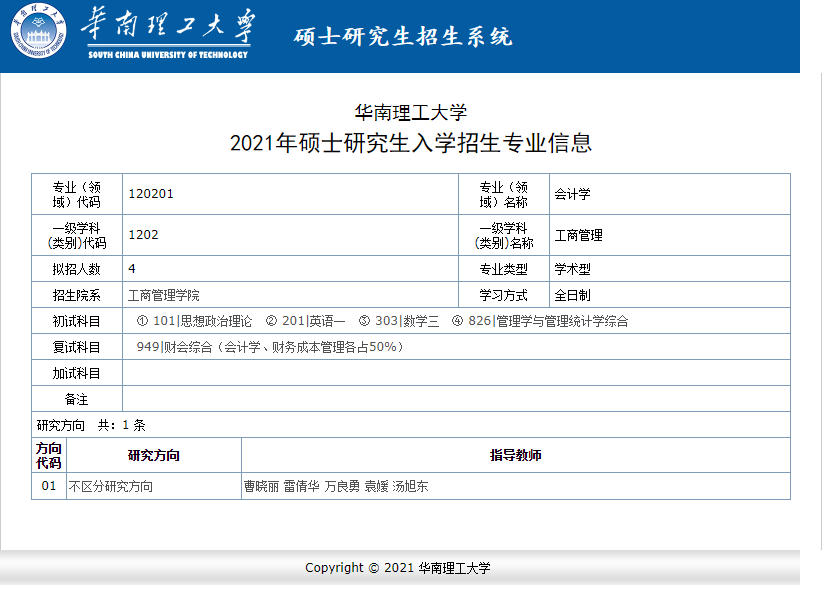Select the planned enrollment number 4
Screen dimensions: 826x589
click(132, 269)
